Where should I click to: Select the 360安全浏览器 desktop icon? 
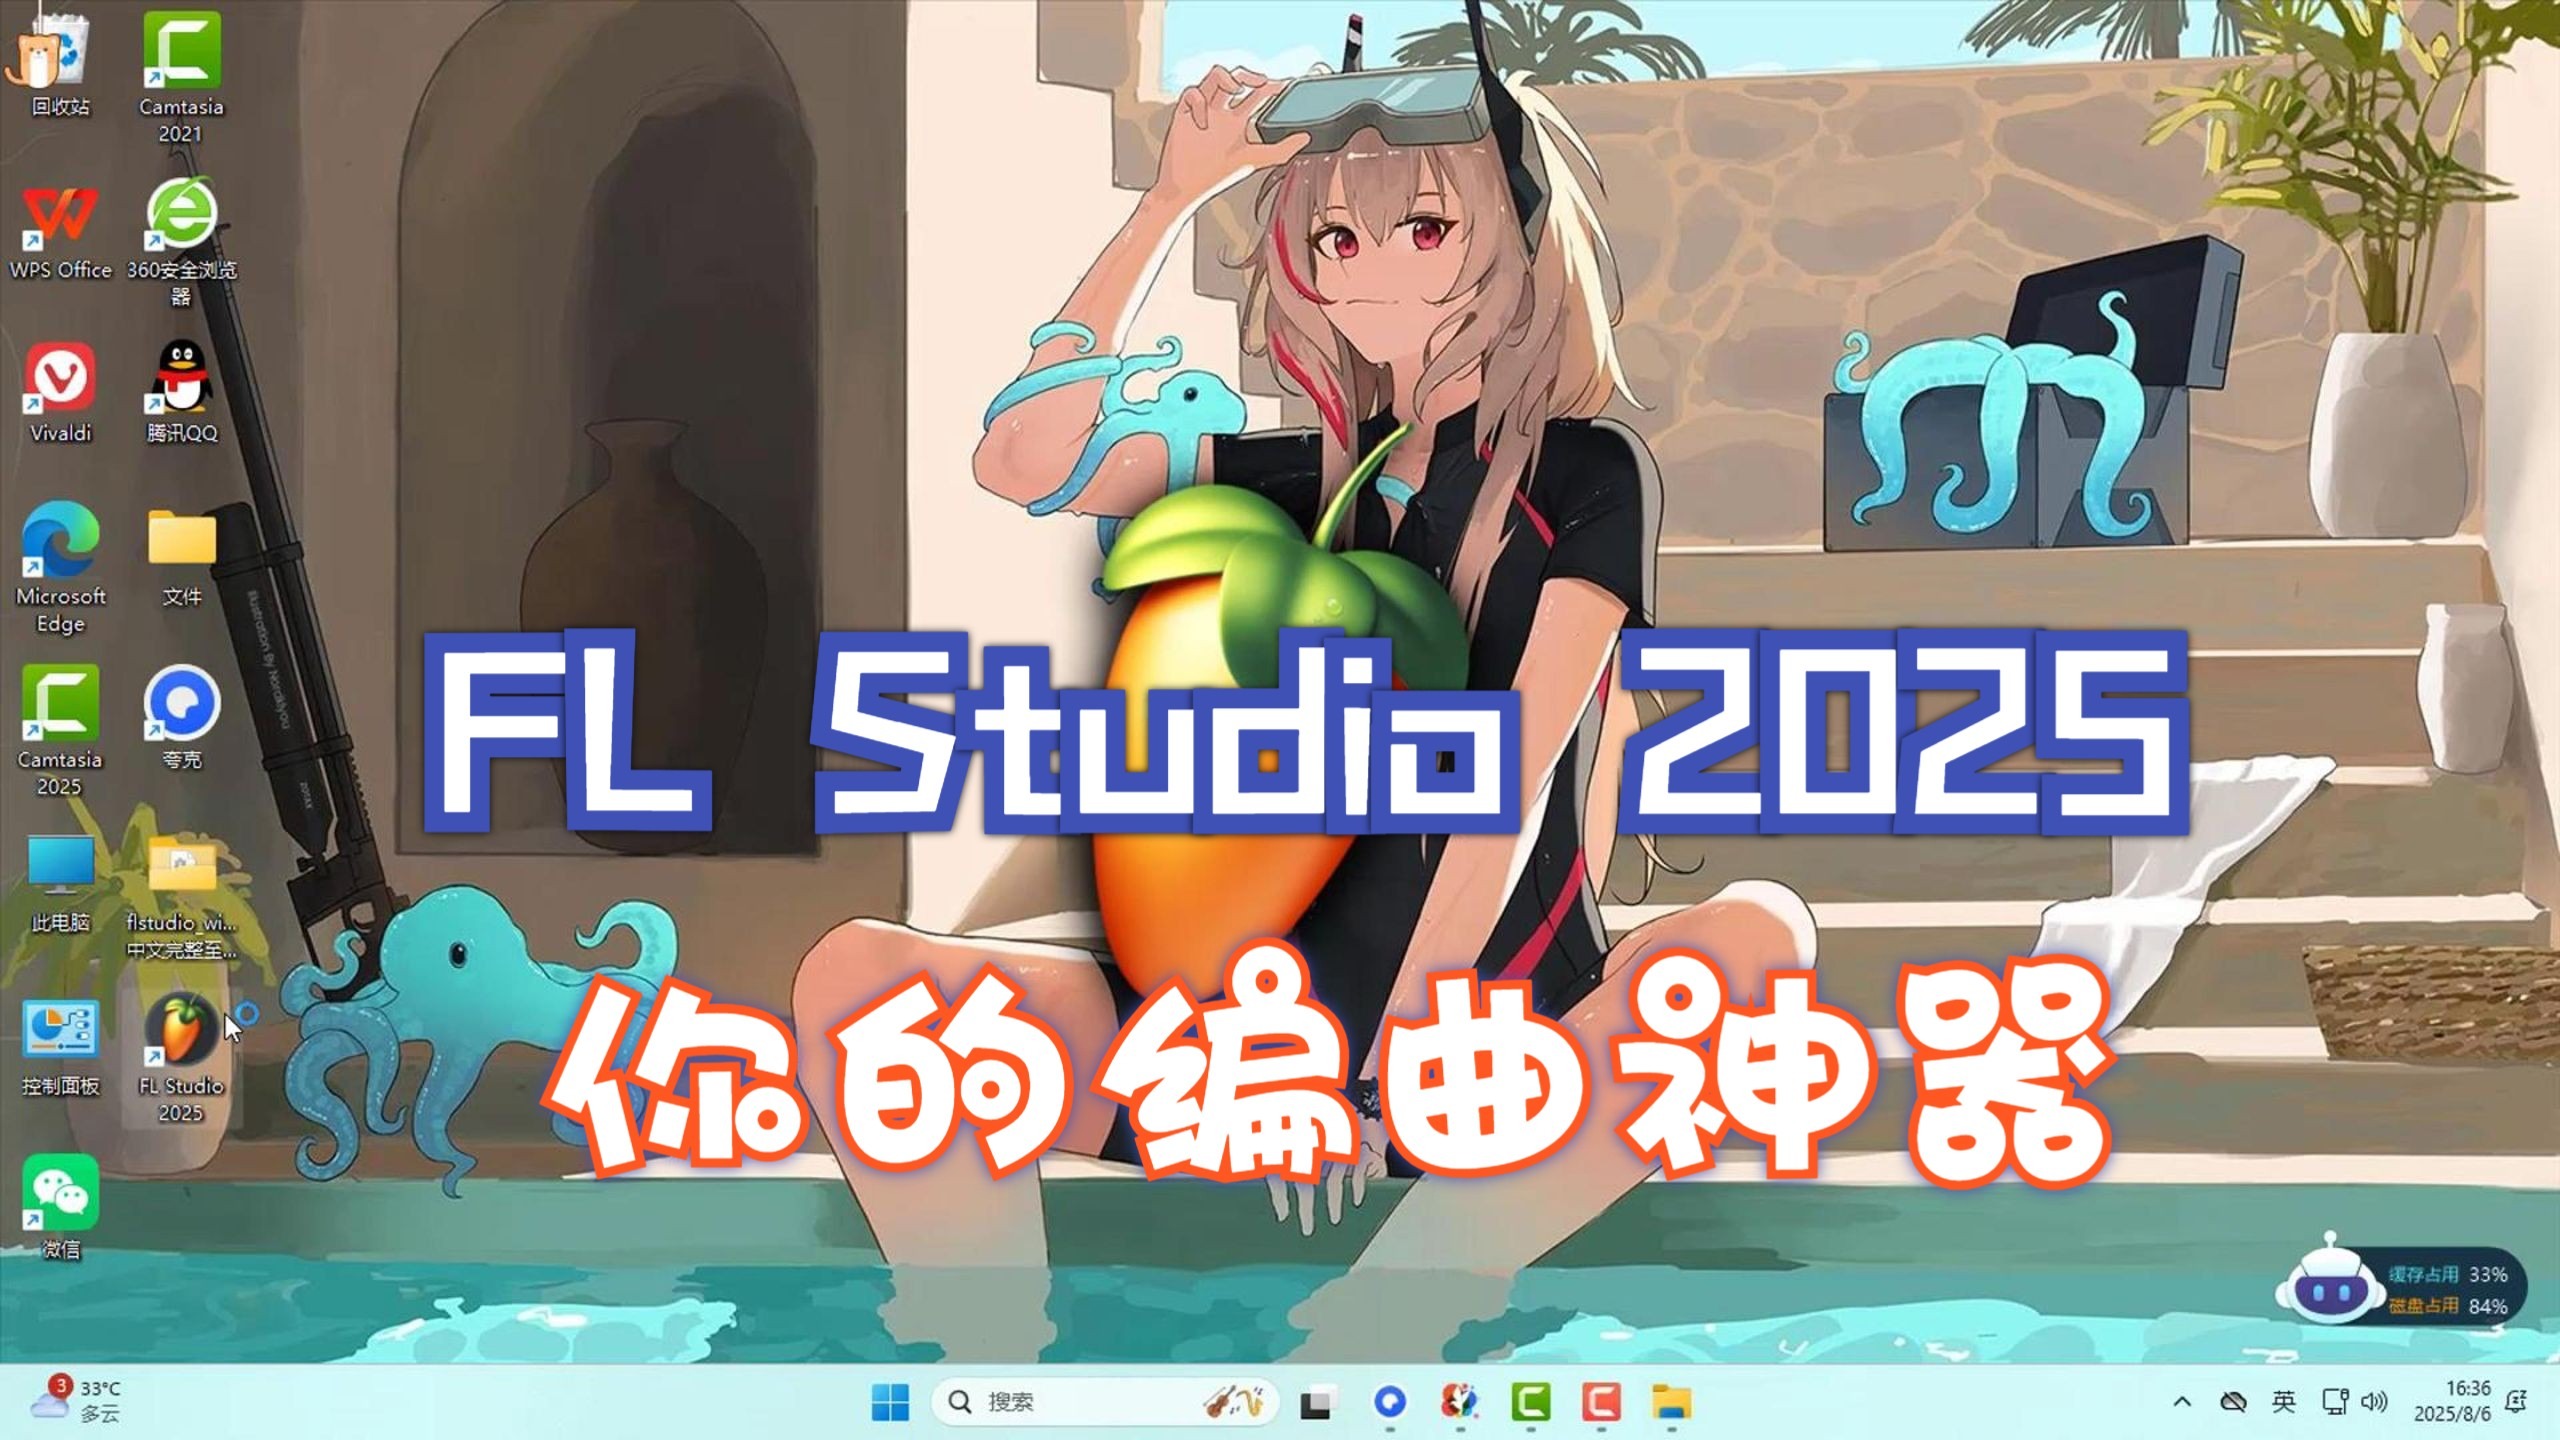[181, 242]
